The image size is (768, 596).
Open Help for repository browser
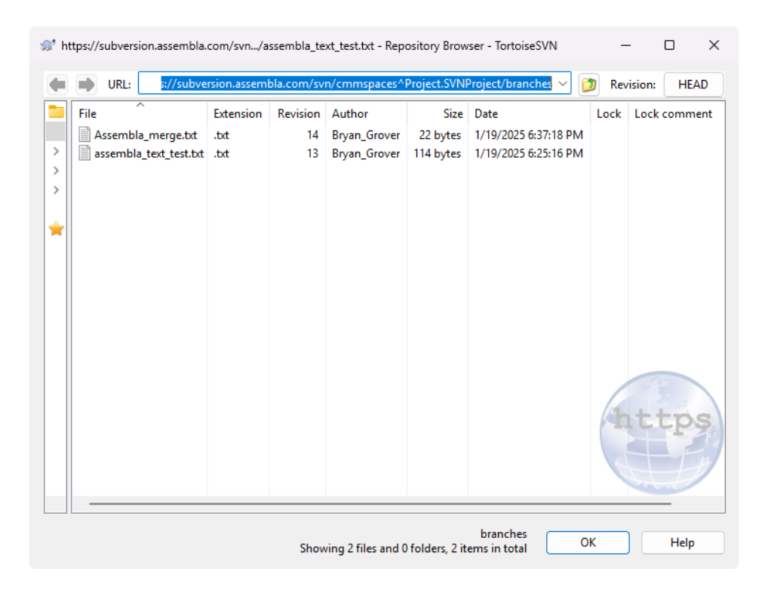point(682,542)
